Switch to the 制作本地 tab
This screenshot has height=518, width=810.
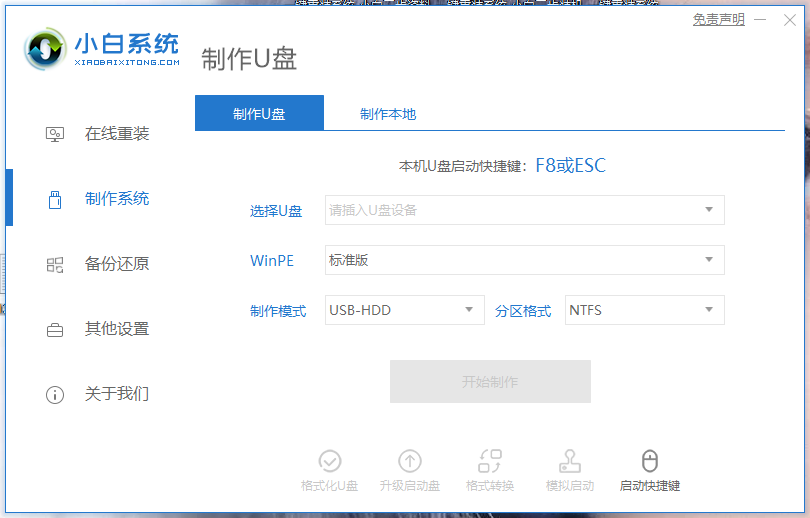tap(388, 114)
